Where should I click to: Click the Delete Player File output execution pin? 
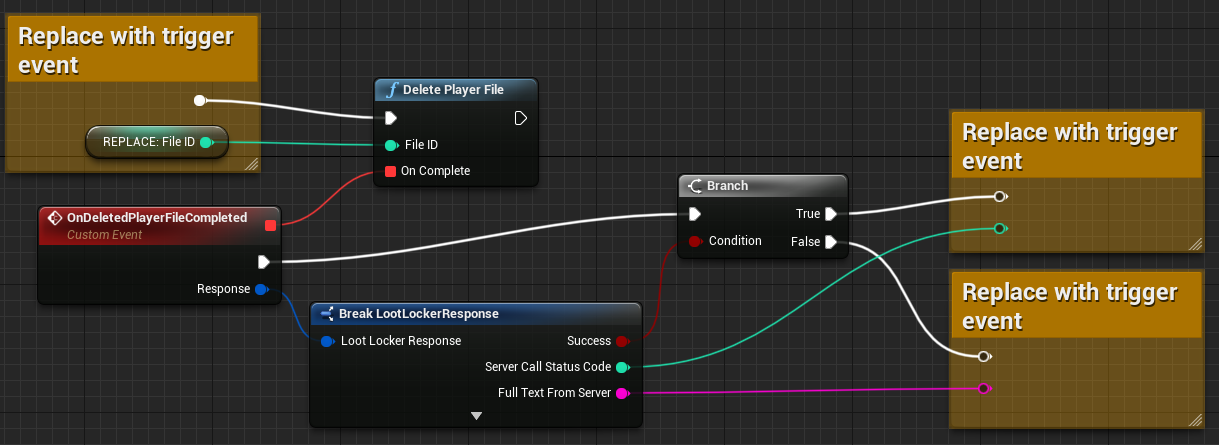click(x=520, y=118)
